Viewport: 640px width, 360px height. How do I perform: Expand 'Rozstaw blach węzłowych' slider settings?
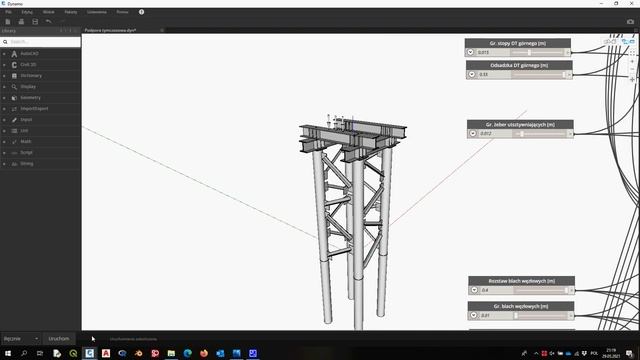click(x=474, y=290)
